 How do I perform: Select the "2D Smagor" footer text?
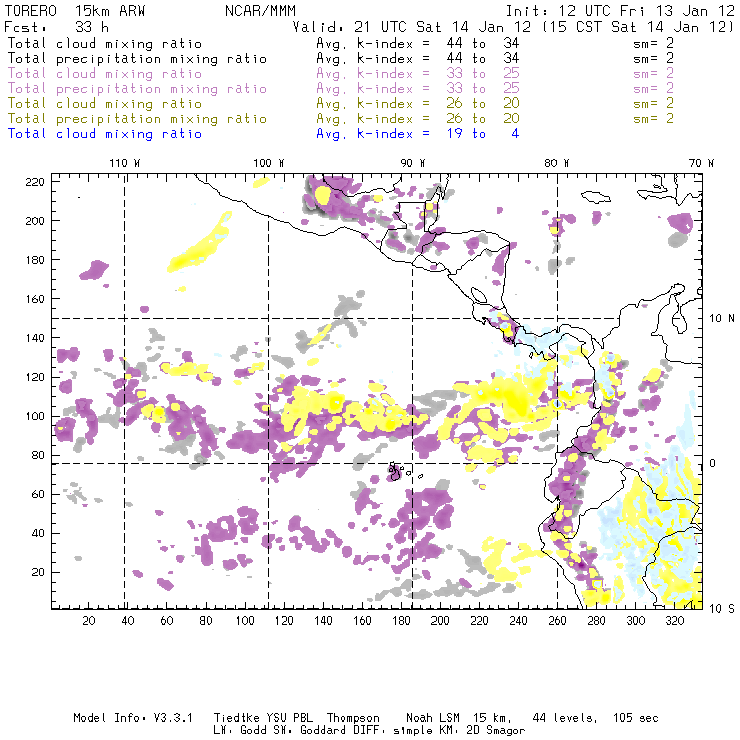point(496,731)
